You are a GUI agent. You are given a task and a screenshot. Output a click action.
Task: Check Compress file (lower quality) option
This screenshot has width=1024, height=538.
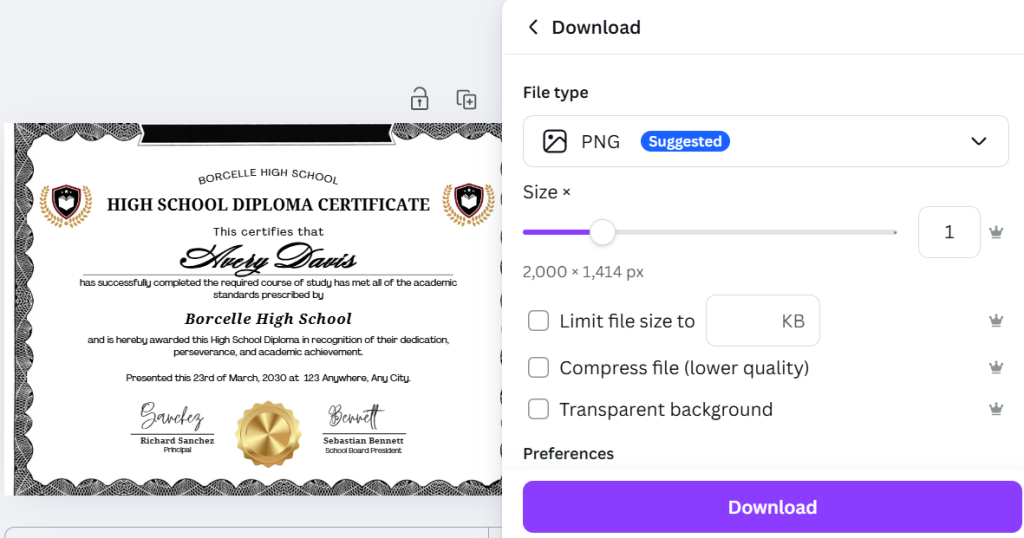click(x=539, y=368)
